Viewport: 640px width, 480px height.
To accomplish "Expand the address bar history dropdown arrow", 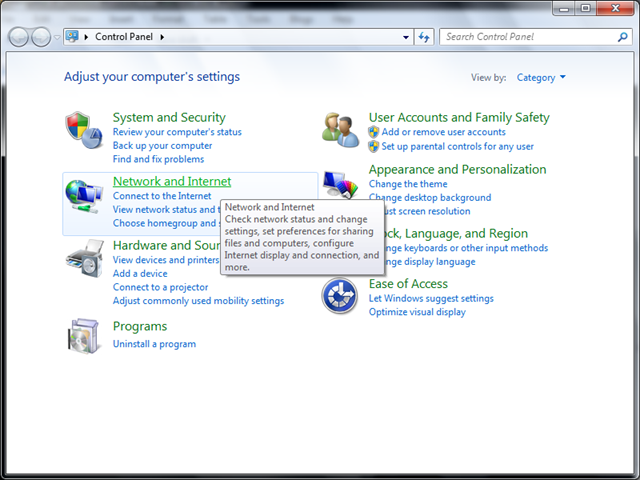I will click(x=406, y=37).
